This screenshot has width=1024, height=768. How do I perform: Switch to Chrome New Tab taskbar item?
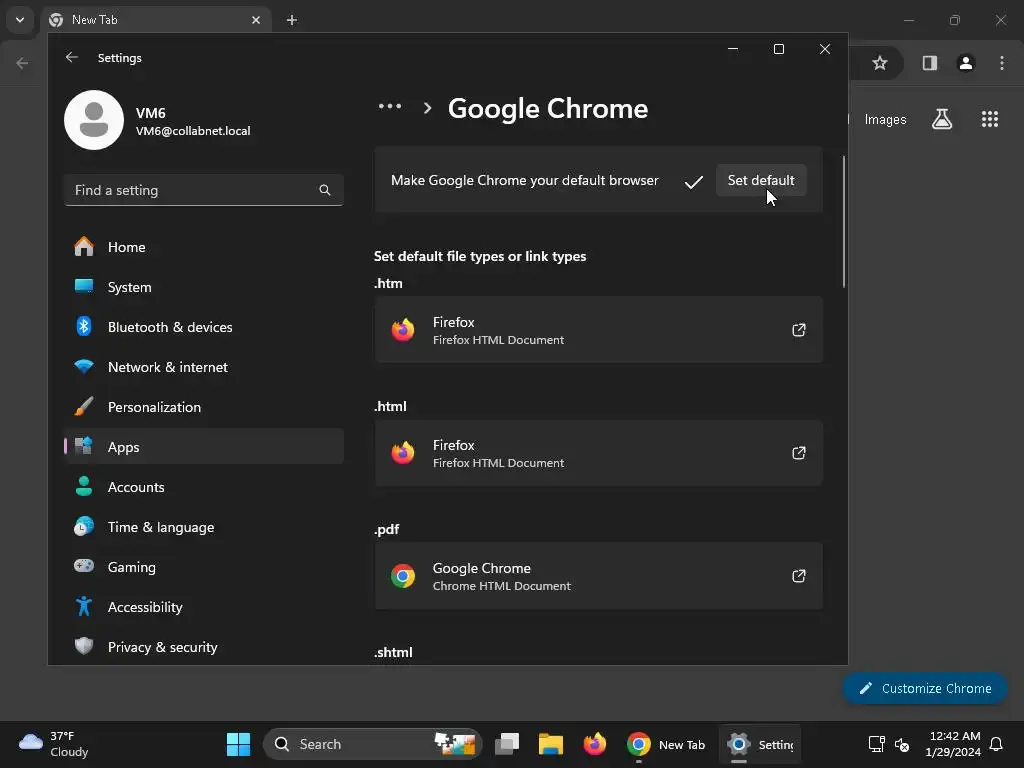[x=666, y=744]
